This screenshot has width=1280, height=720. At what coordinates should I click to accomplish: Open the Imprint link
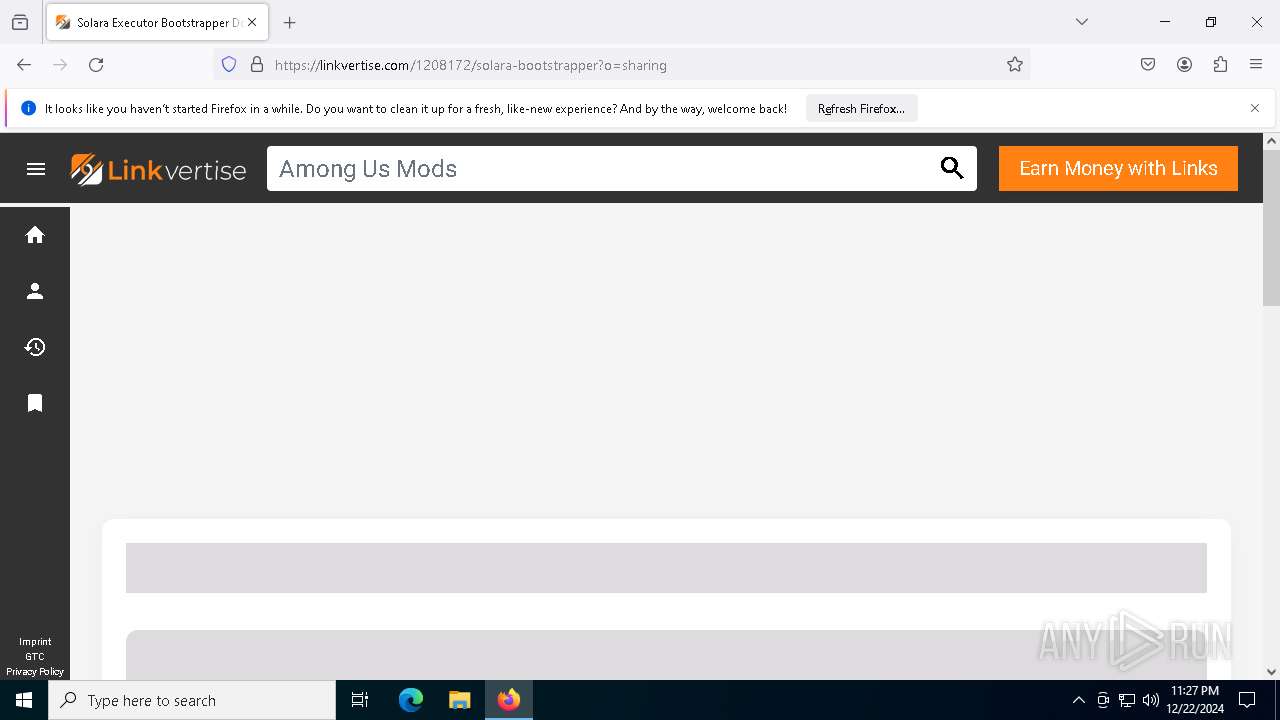(x=35, y=642)
